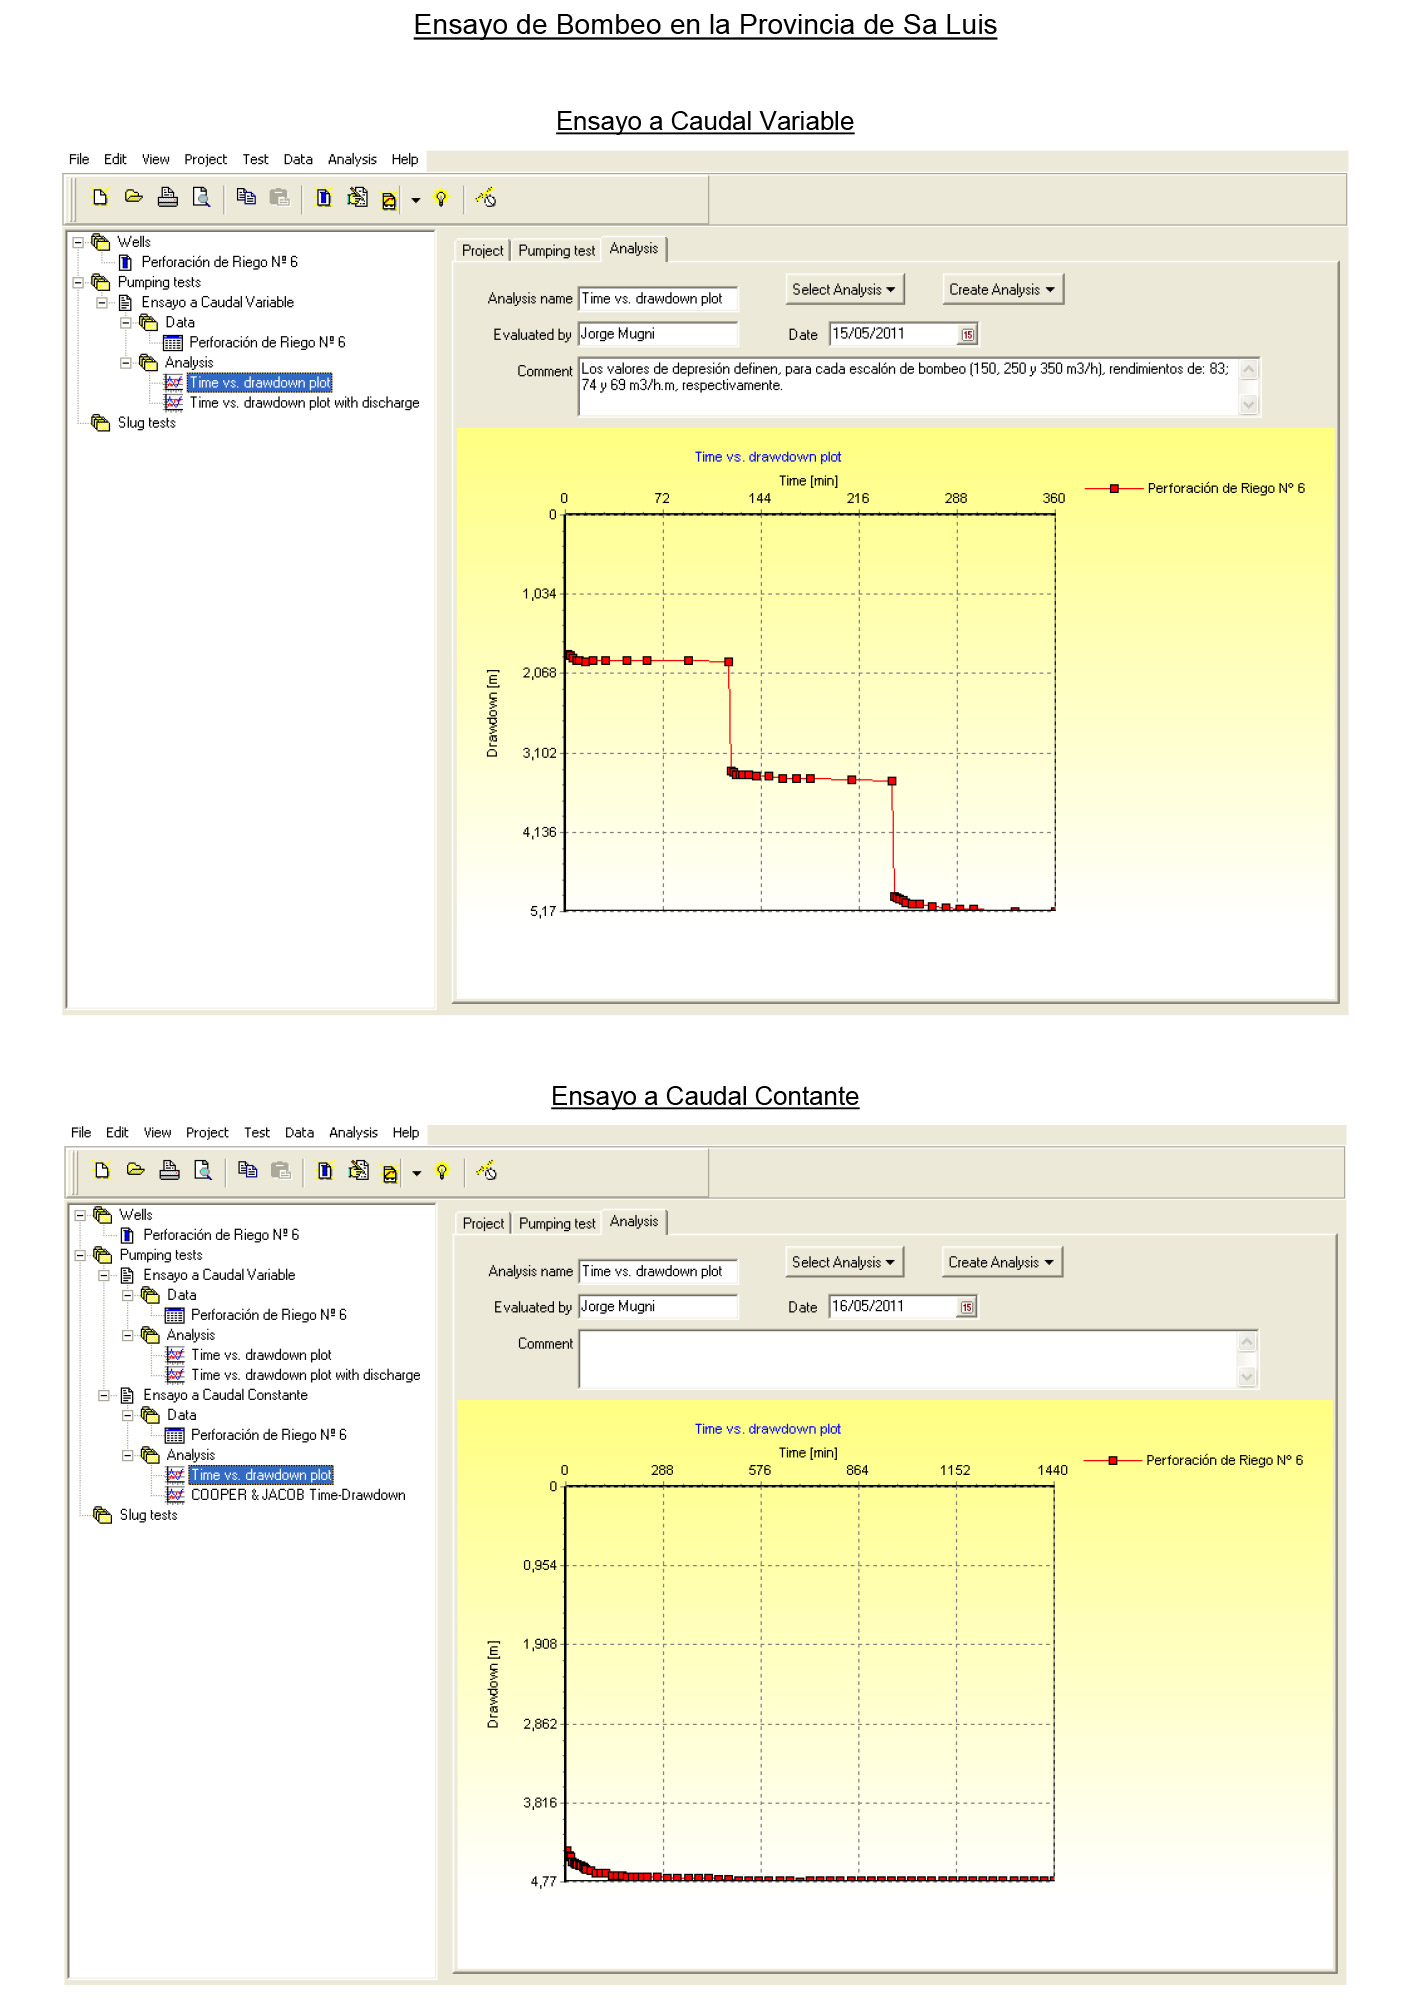The height and width of the screenshot is (2000, 1417).
Task: Open Select Analysis dropdown in top window
Action: [x=844, y=289]
